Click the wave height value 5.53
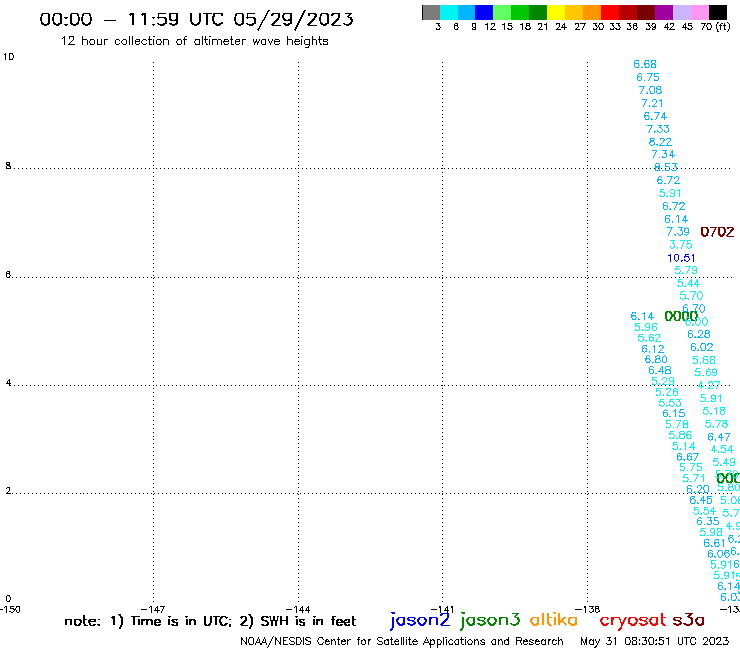 670,403
